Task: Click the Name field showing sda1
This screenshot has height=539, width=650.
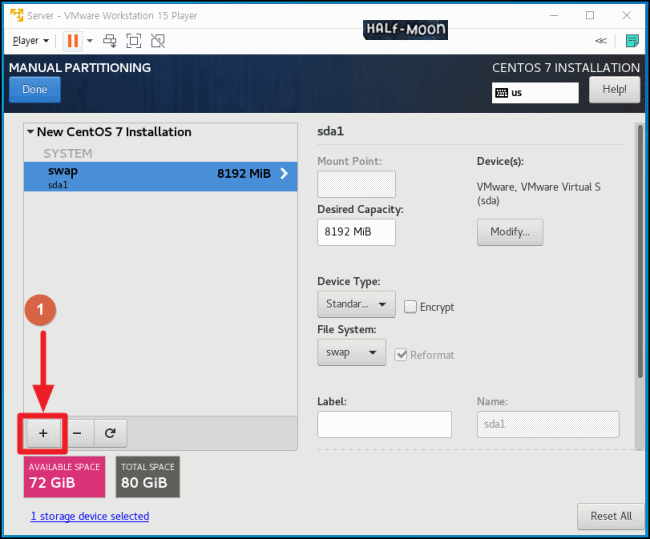Action: coord(548,425)
